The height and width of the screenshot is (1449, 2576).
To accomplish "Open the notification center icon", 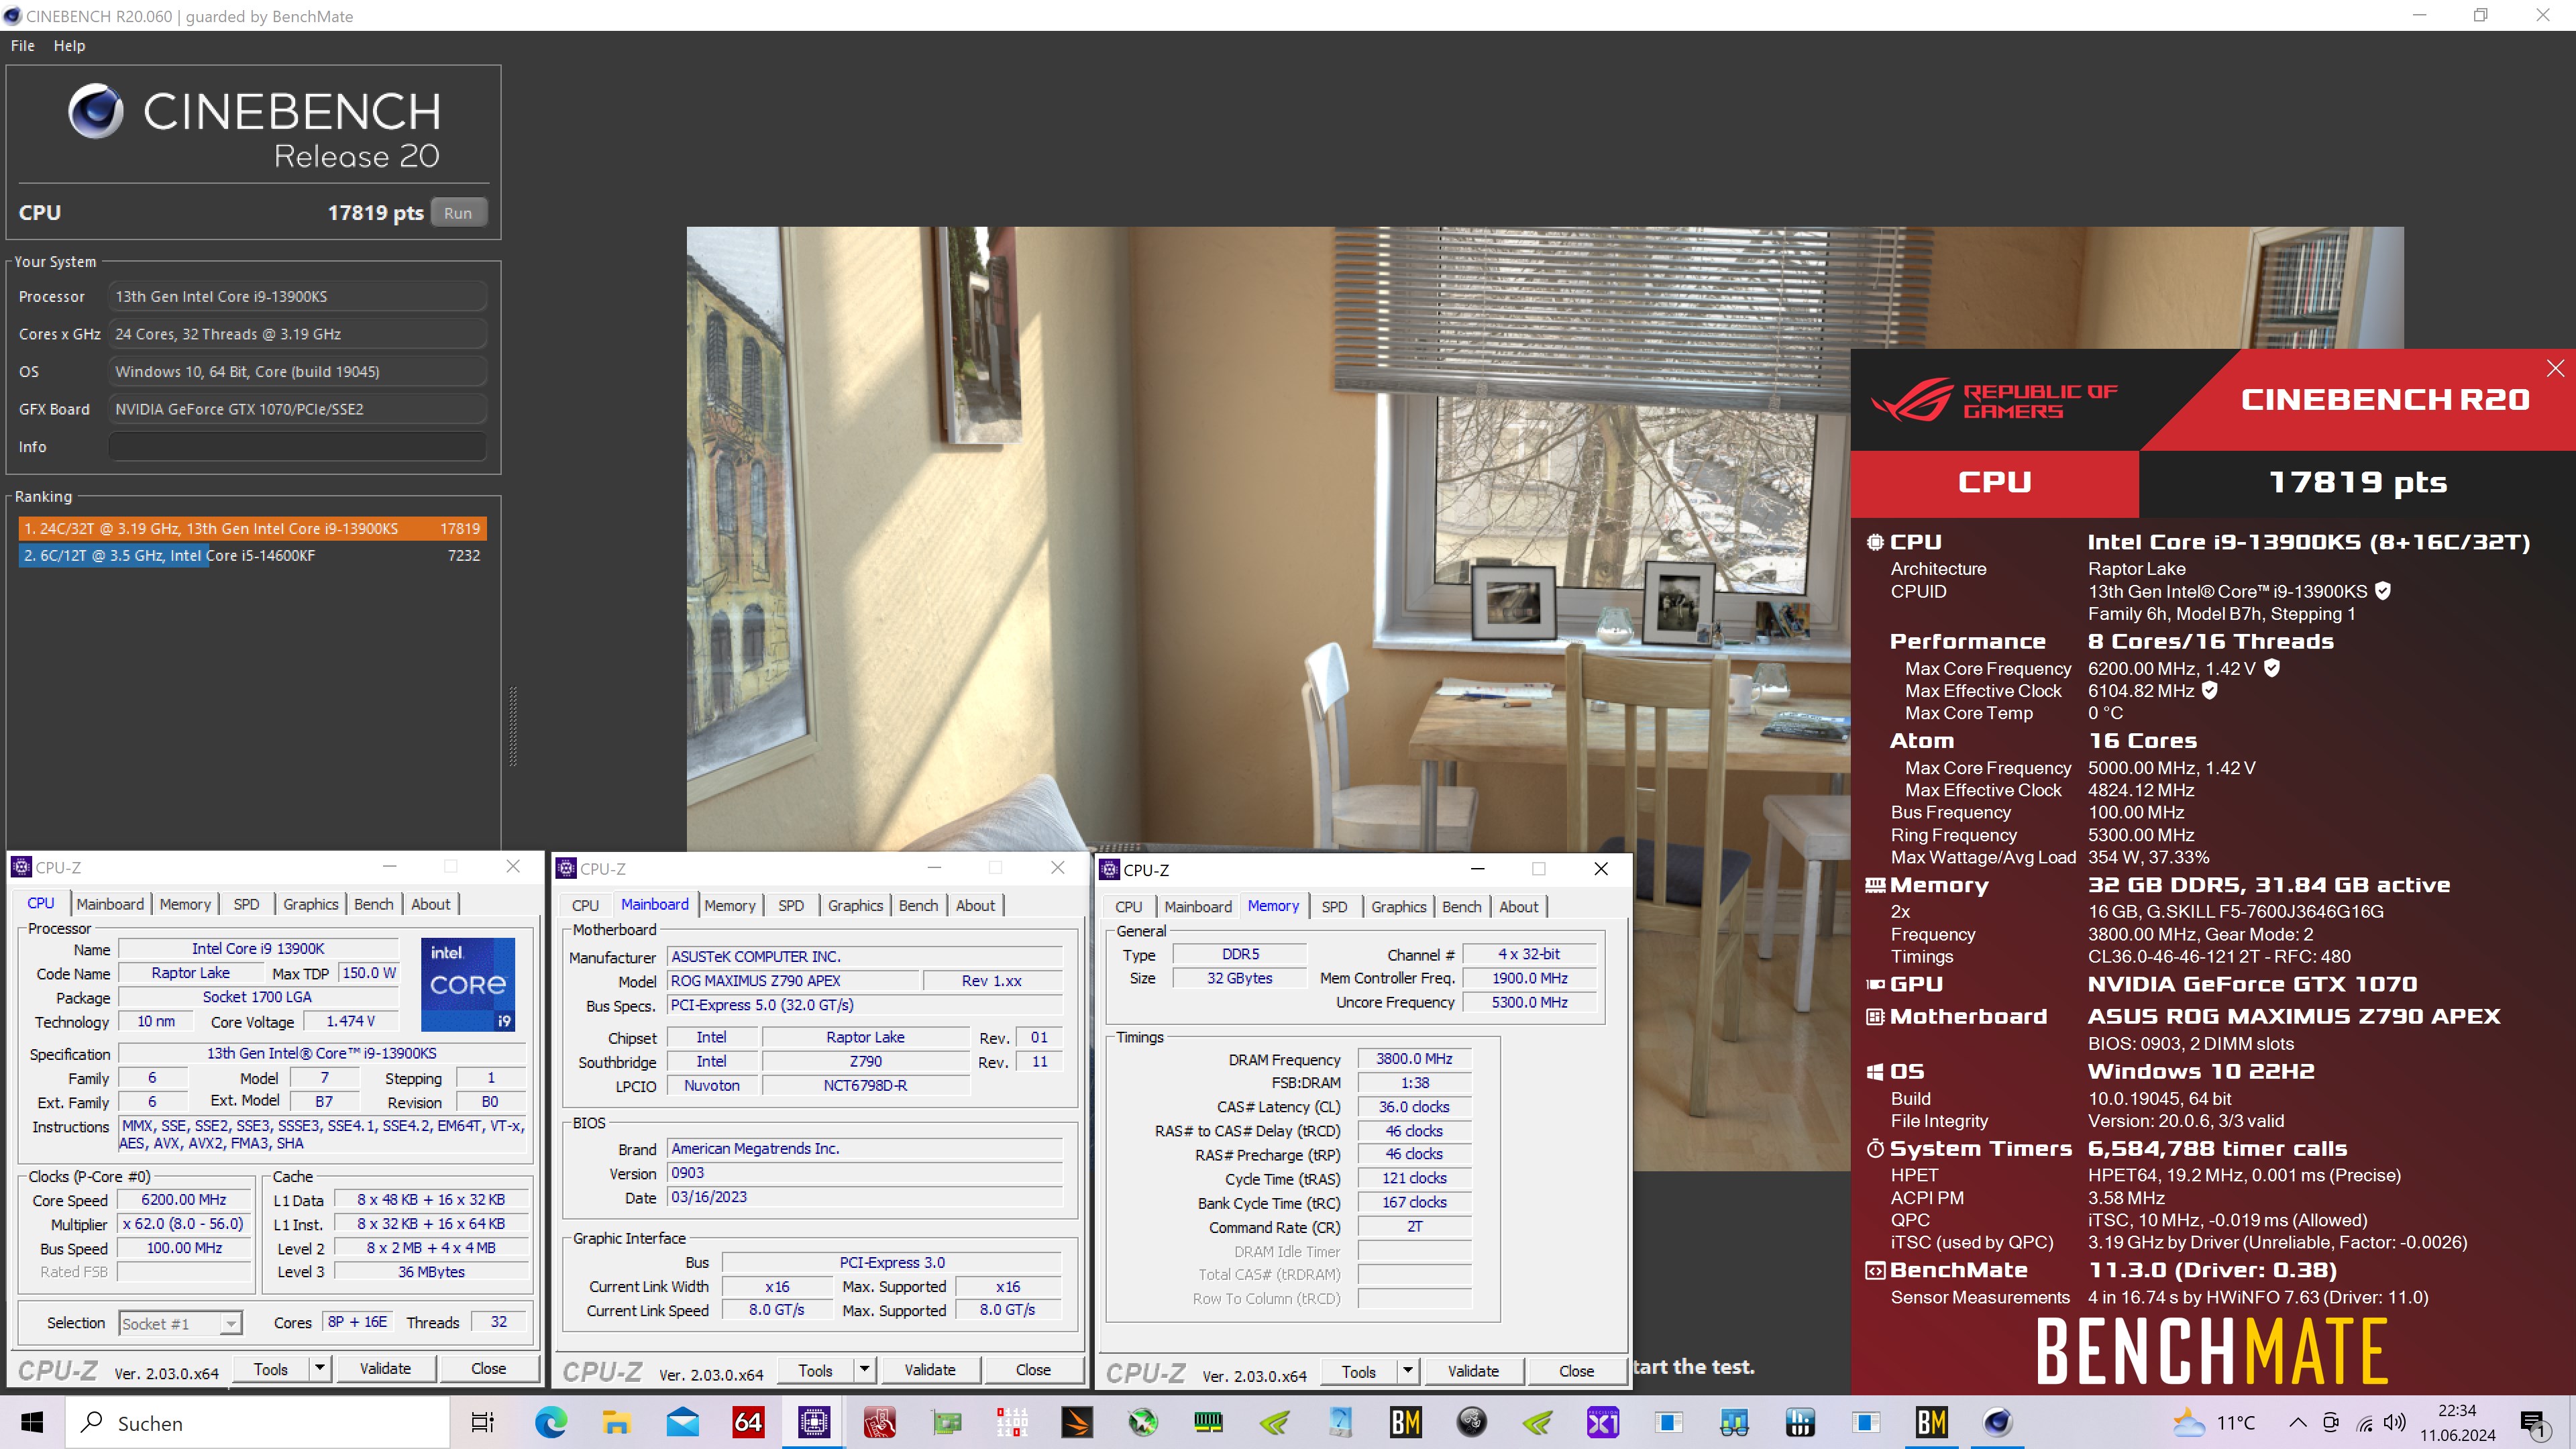I will click(2535, 1424).
